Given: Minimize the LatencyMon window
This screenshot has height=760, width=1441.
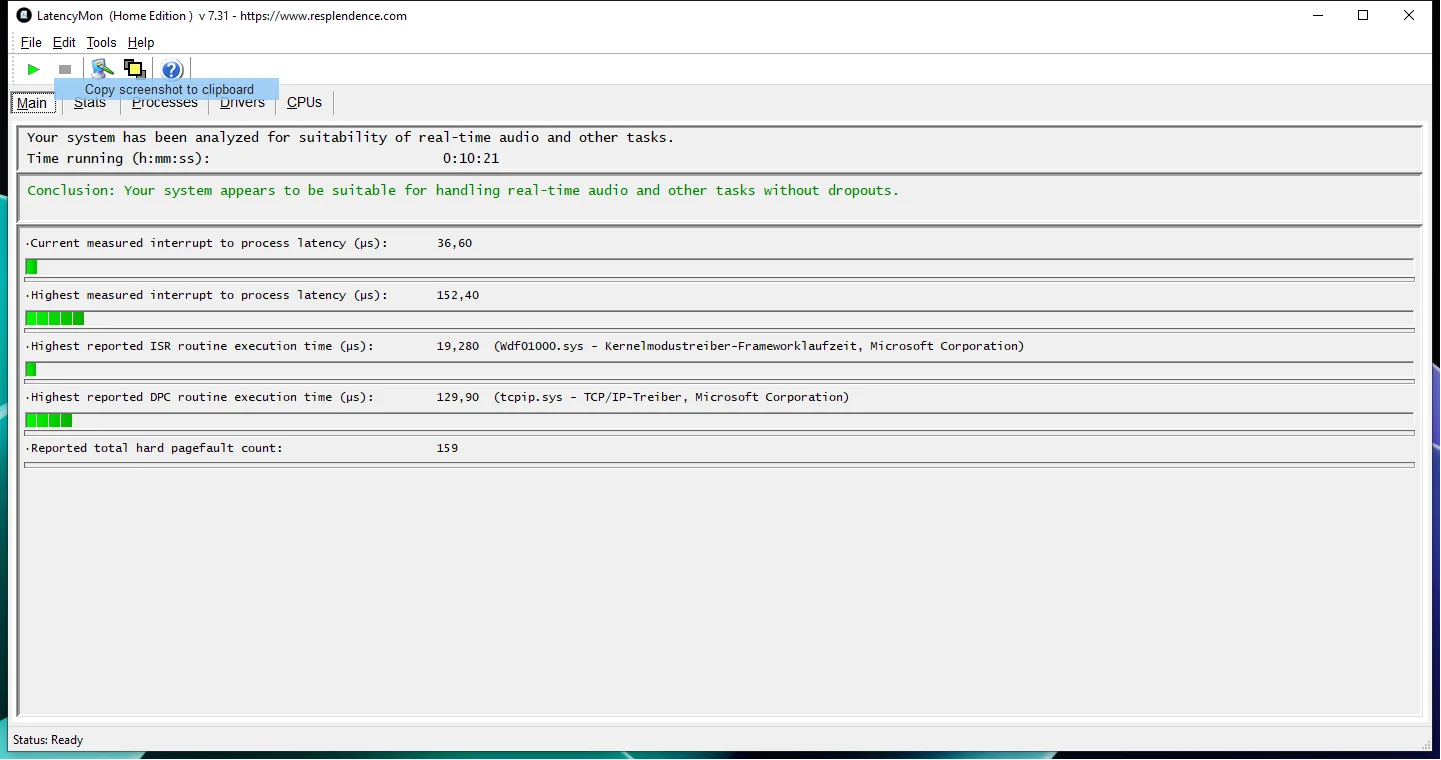Looking at the screenshot, I should click(1316, 15).
